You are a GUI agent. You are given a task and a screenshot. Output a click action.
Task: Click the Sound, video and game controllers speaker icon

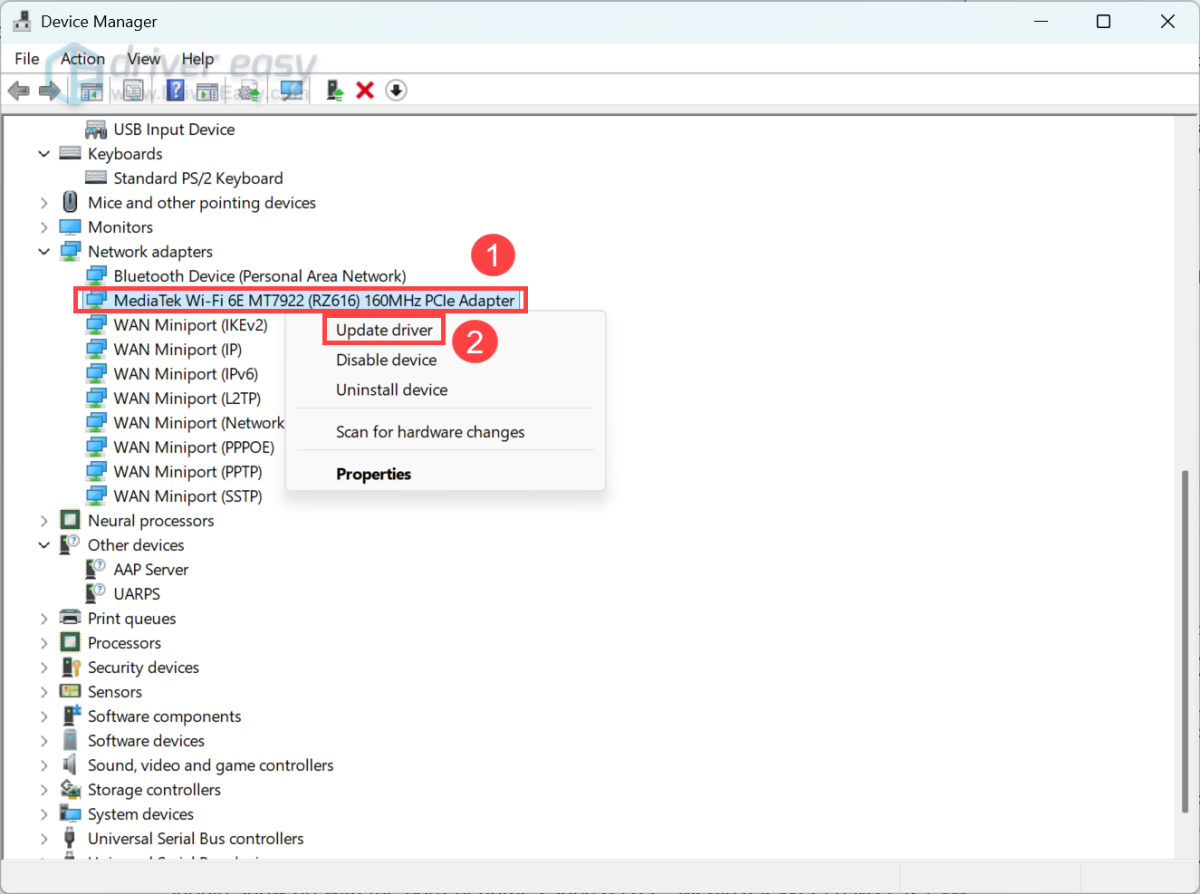pyautogui.click(x=70, y=765)
